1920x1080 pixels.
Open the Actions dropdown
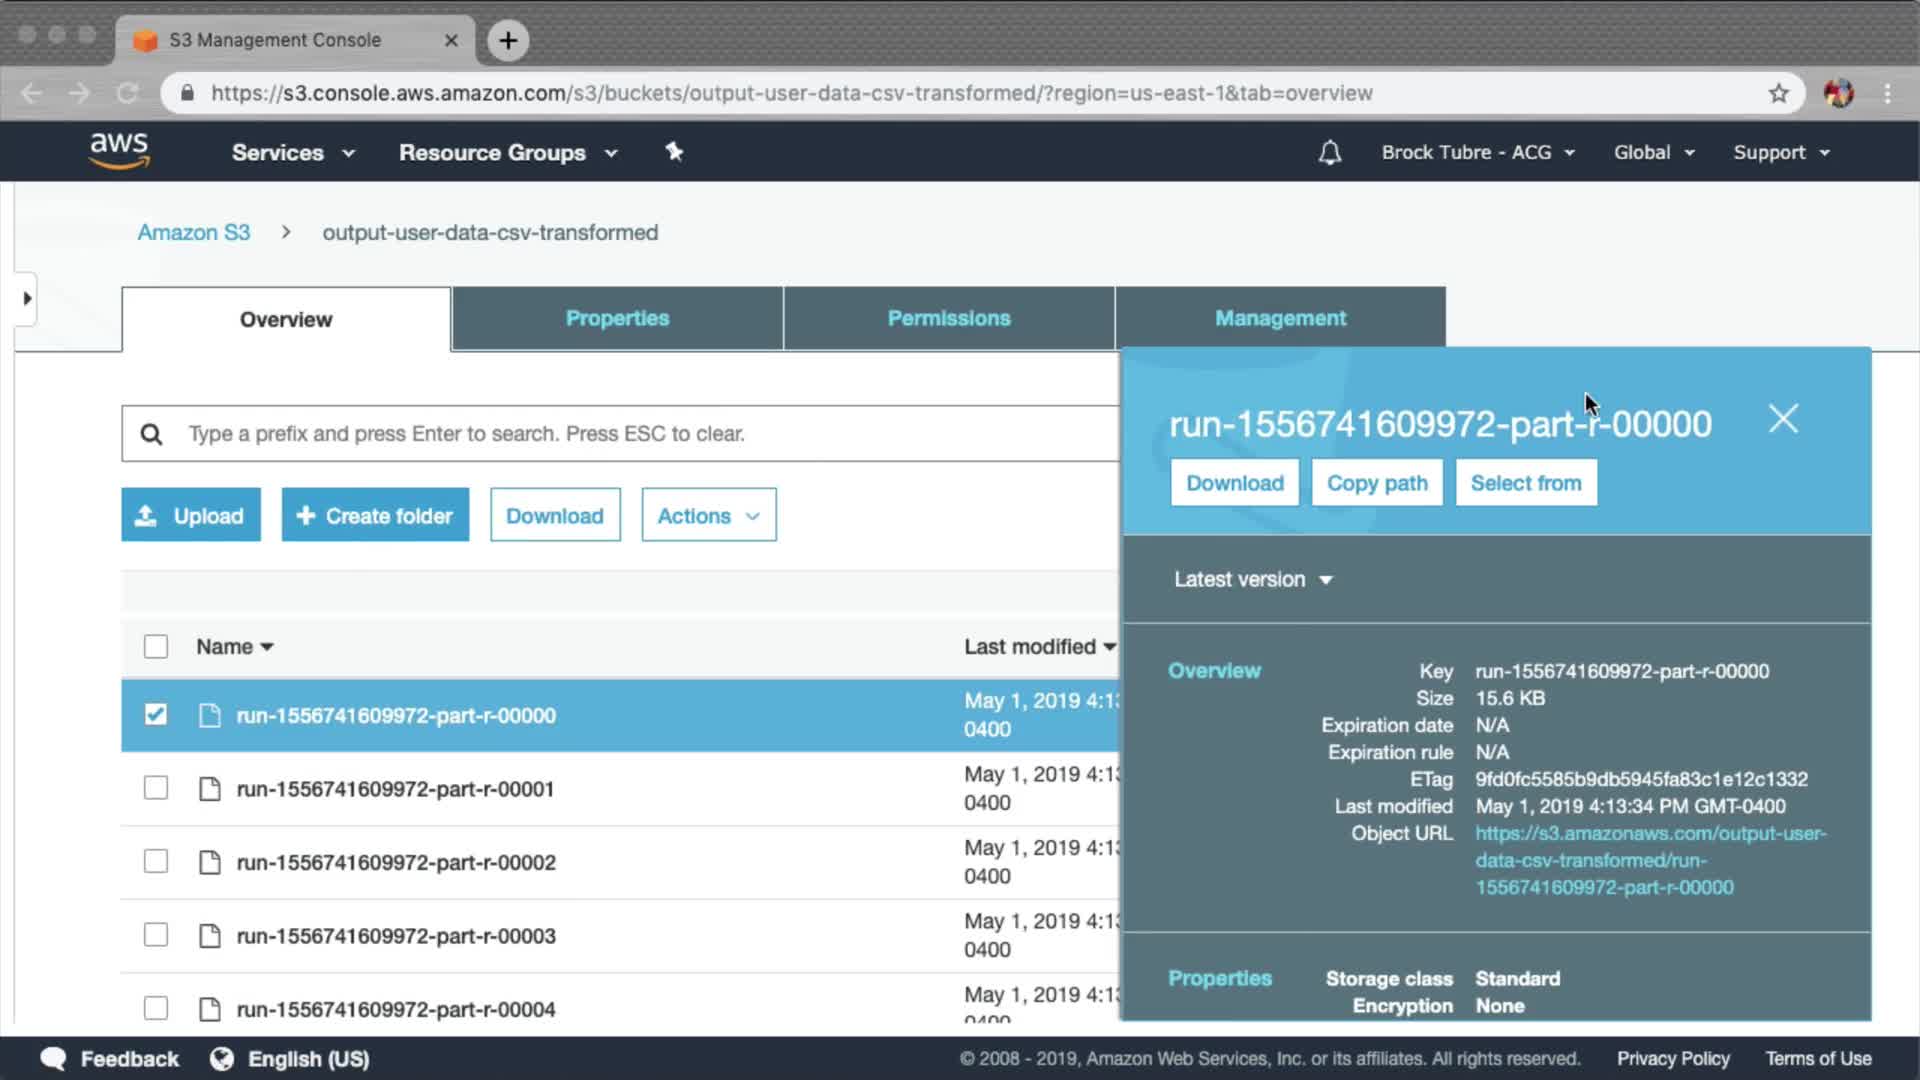tap(708, 516)
